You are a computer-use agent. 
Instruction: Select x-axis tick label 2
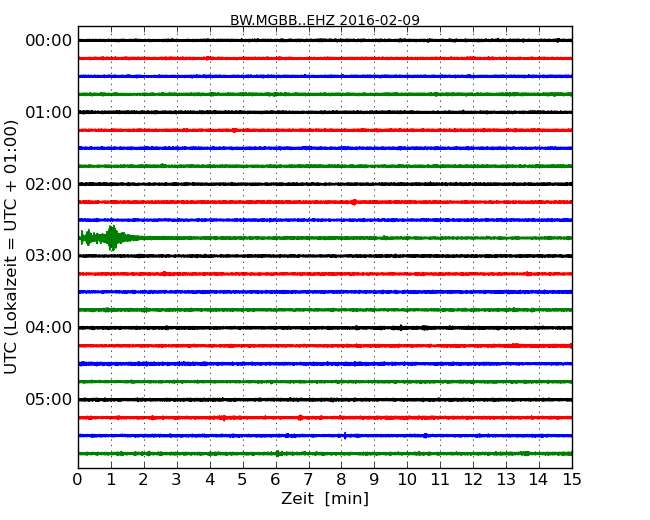(x=143, y=480)
